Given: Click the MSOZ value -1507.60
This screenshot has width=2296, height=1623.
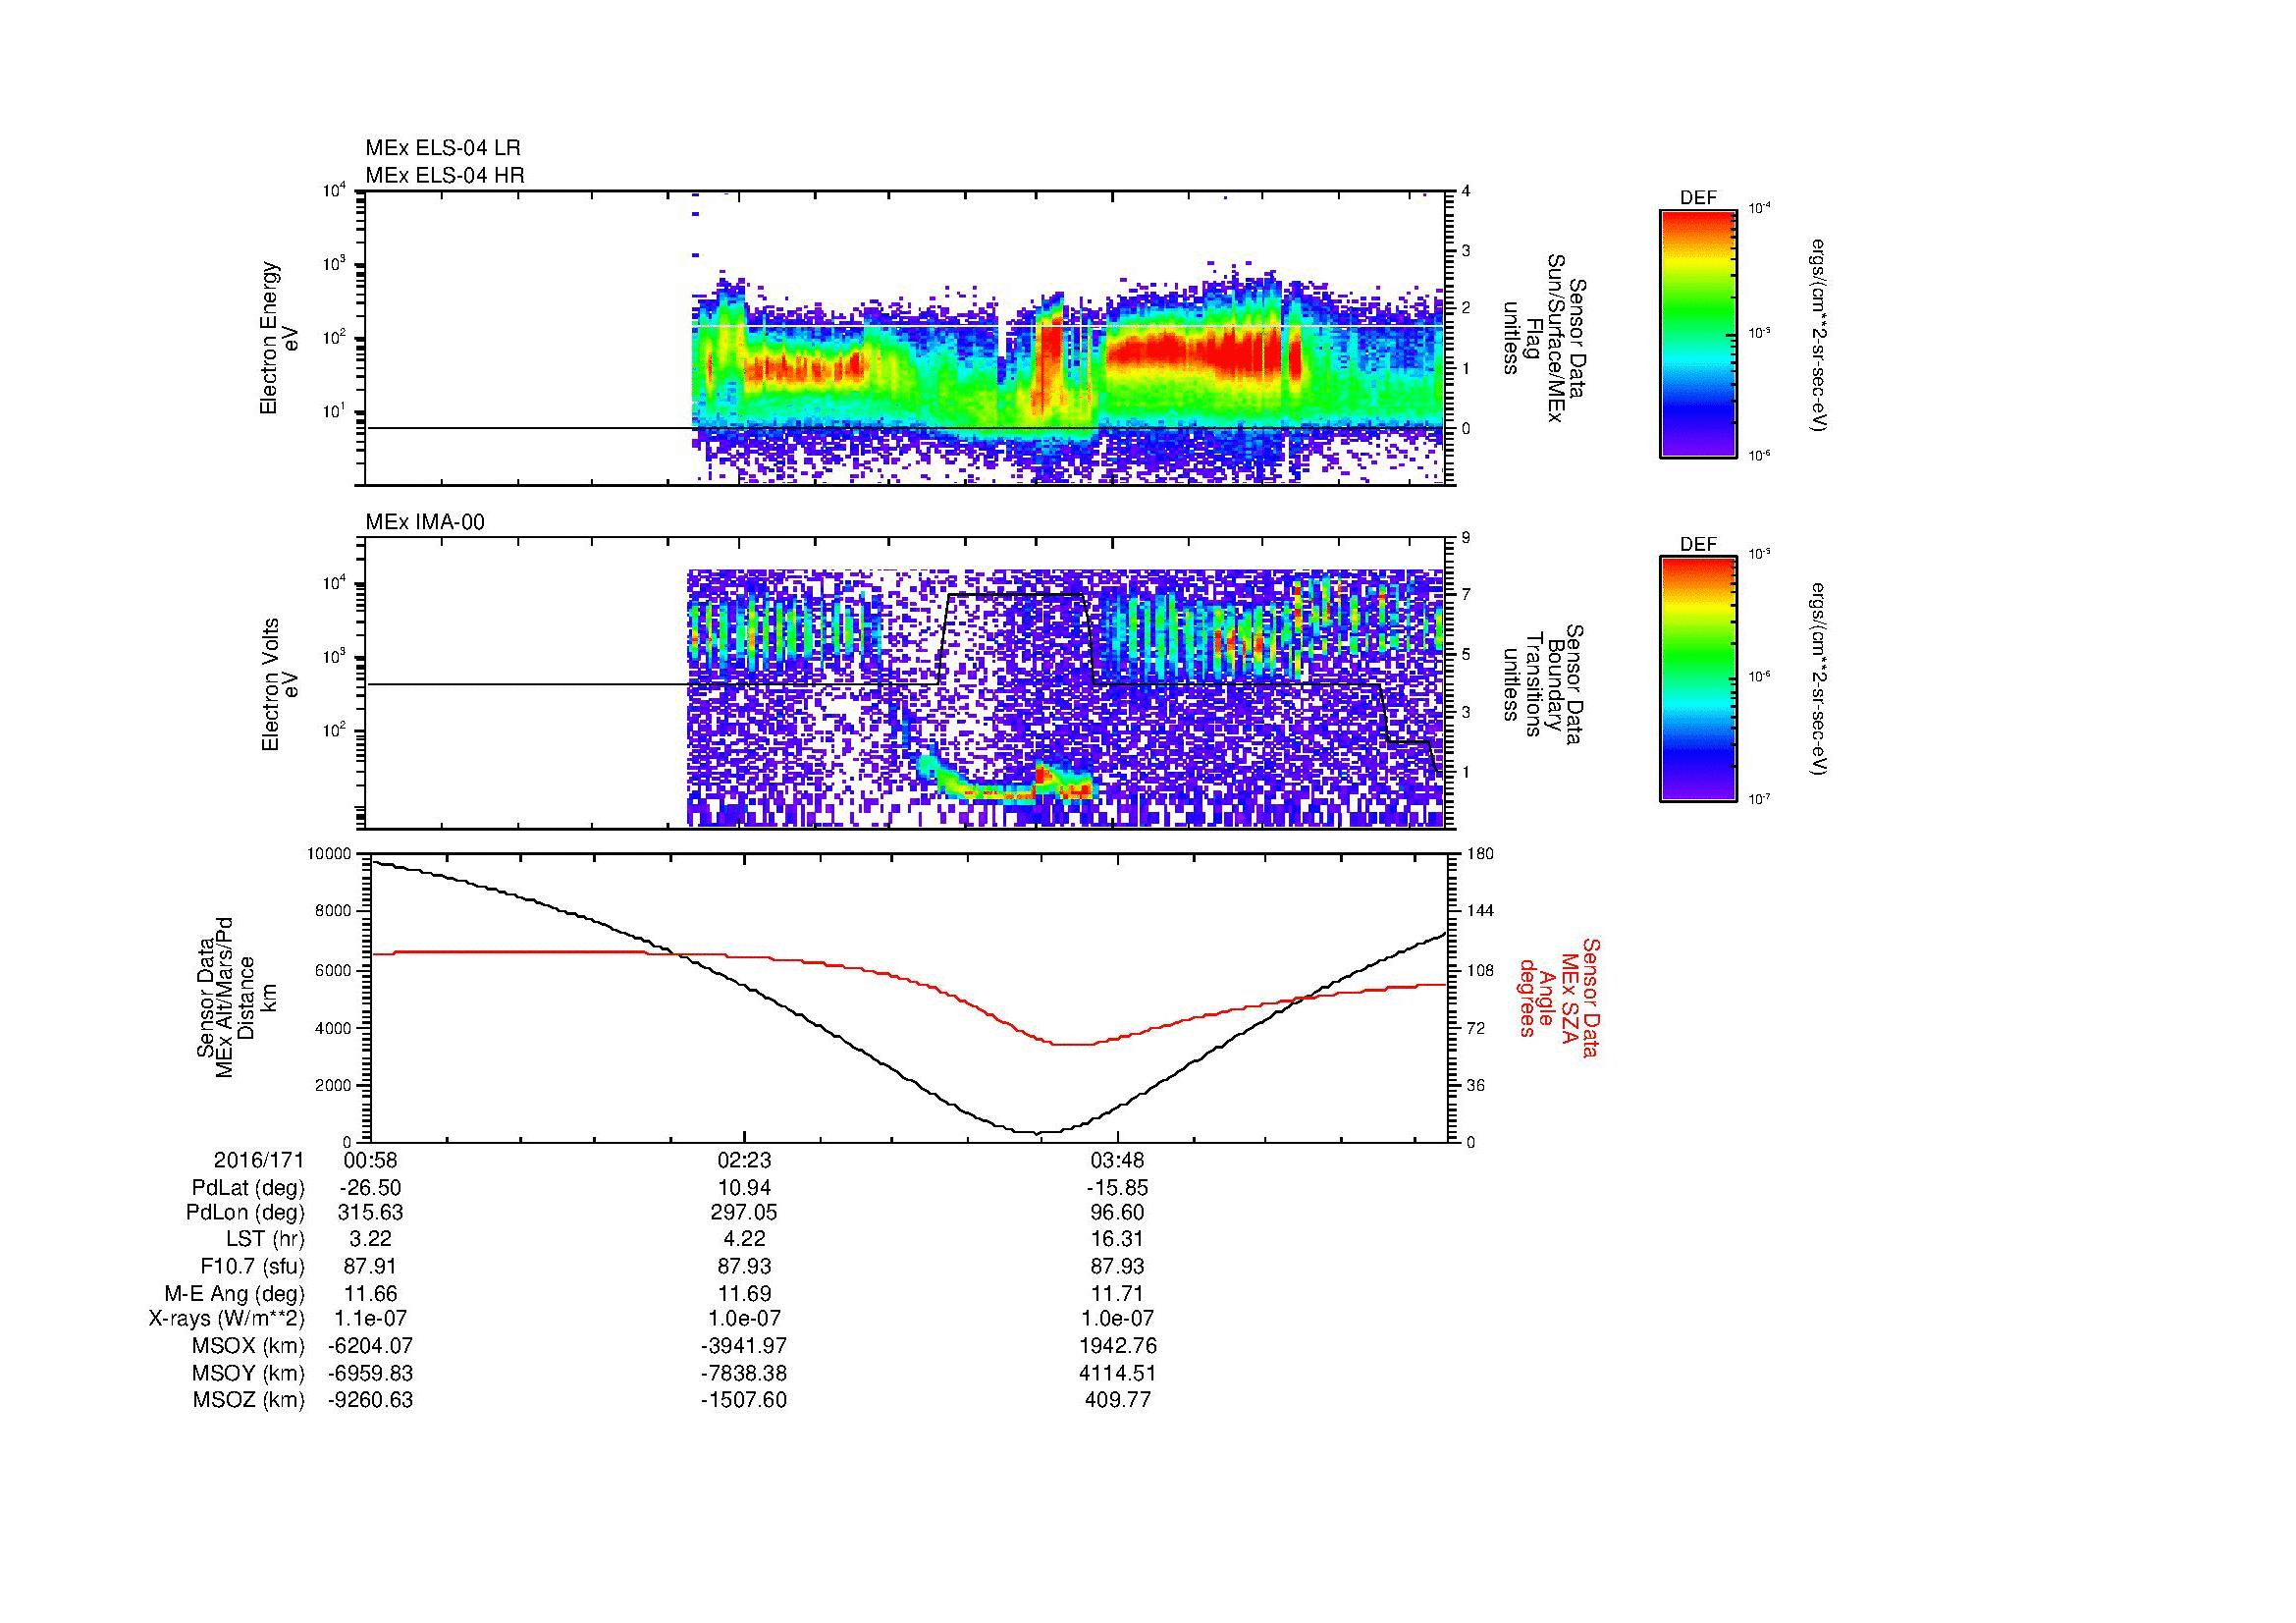Looking at the screenshot, I should tap(744, 1400).
